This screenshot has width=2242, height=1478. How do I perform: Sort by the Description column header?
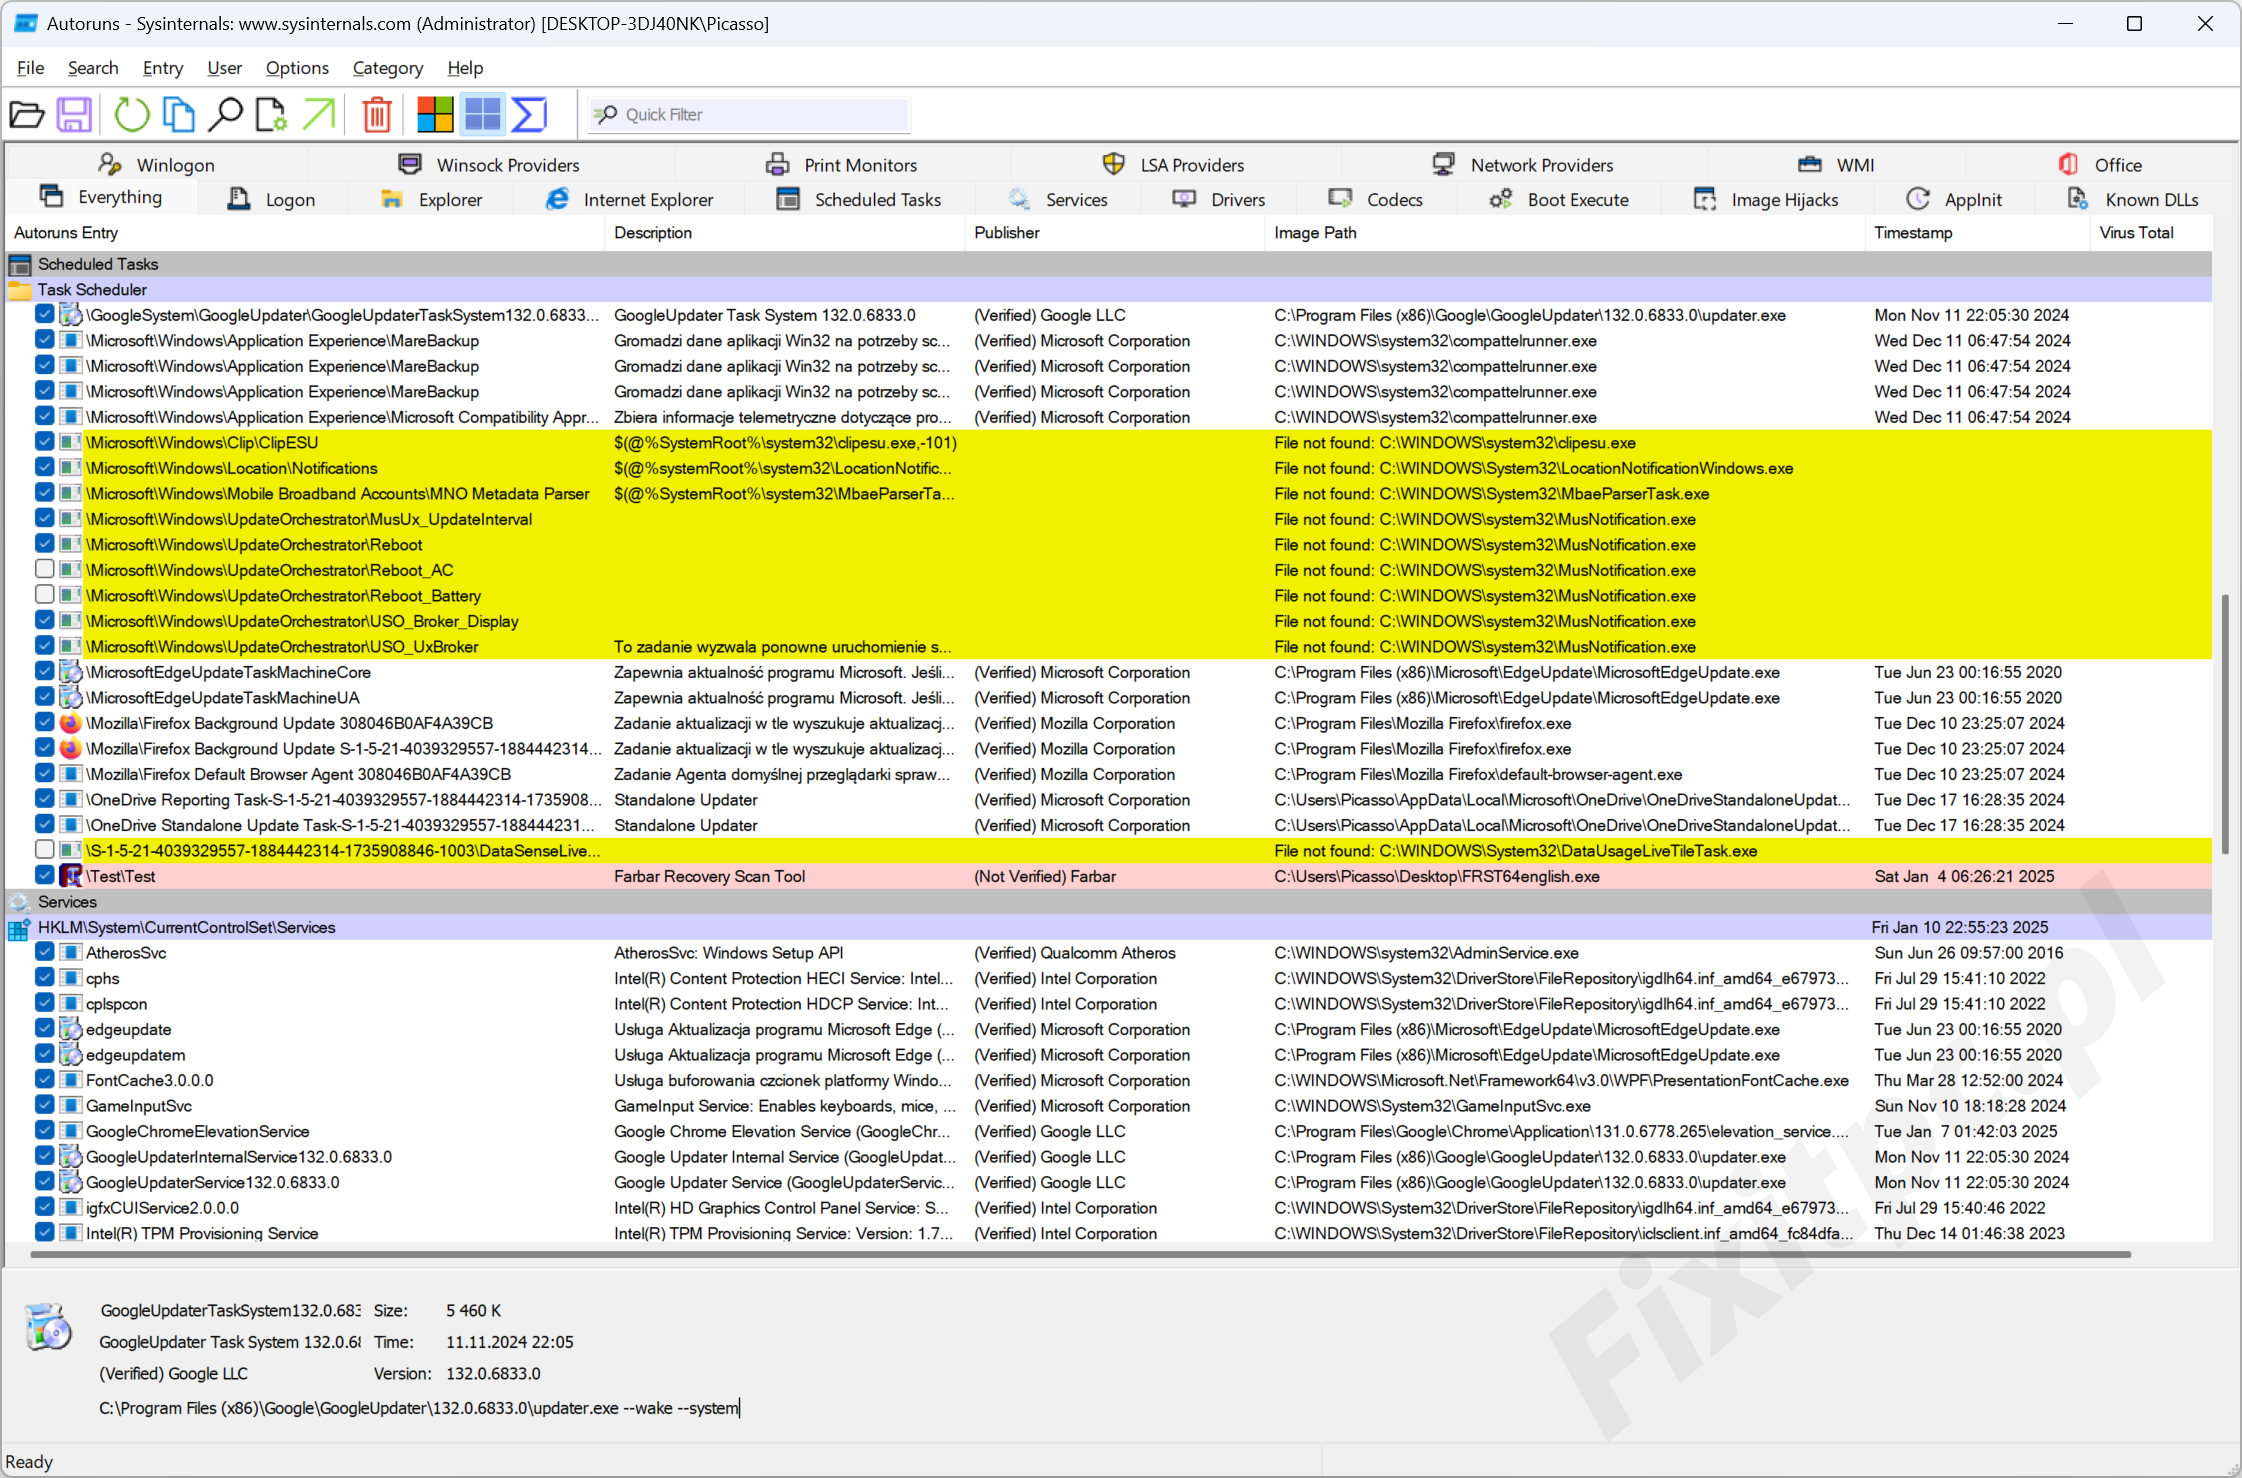point(785,232)
